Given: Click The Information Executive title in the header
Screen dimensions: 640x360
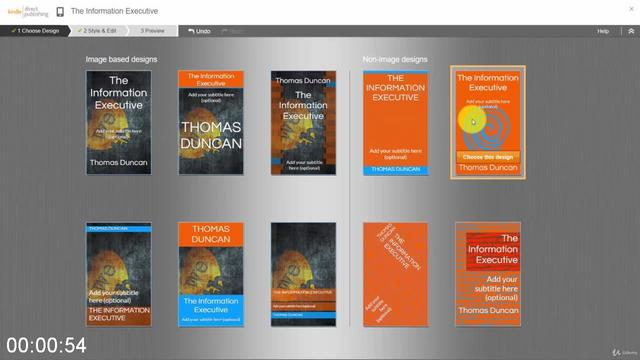Looking at the screenshot, I should click(x=114, y=11).
